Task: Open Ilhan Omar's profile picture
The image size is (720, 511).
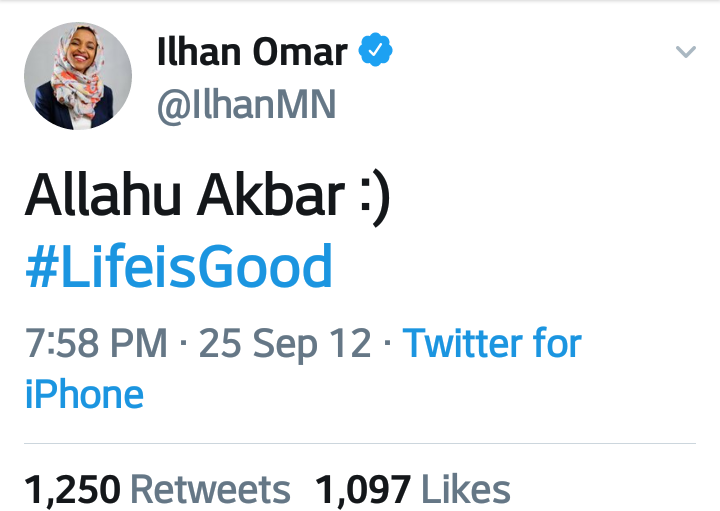Action: click(78, 76)
